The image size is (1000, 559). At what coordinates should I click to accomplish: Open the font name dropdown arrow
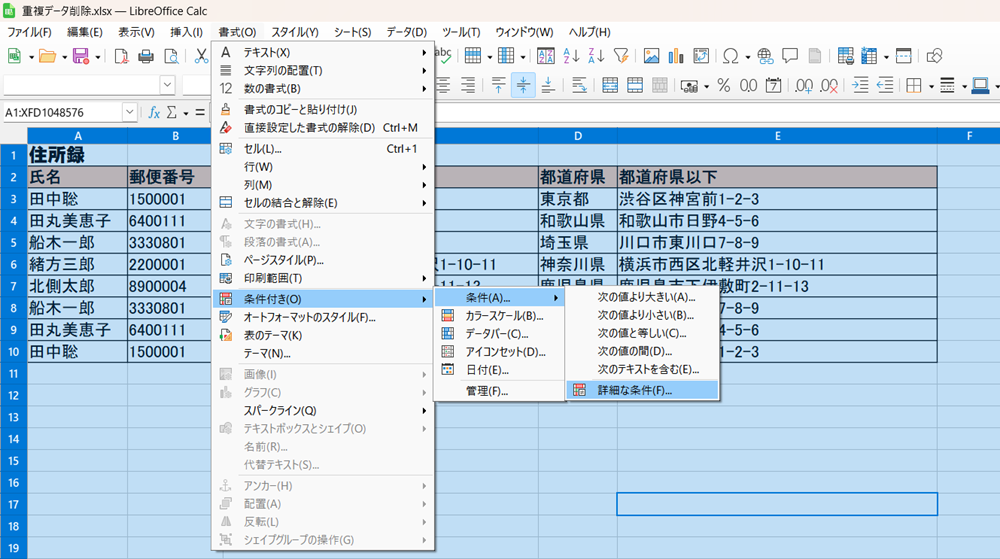[x=166, y=86]
